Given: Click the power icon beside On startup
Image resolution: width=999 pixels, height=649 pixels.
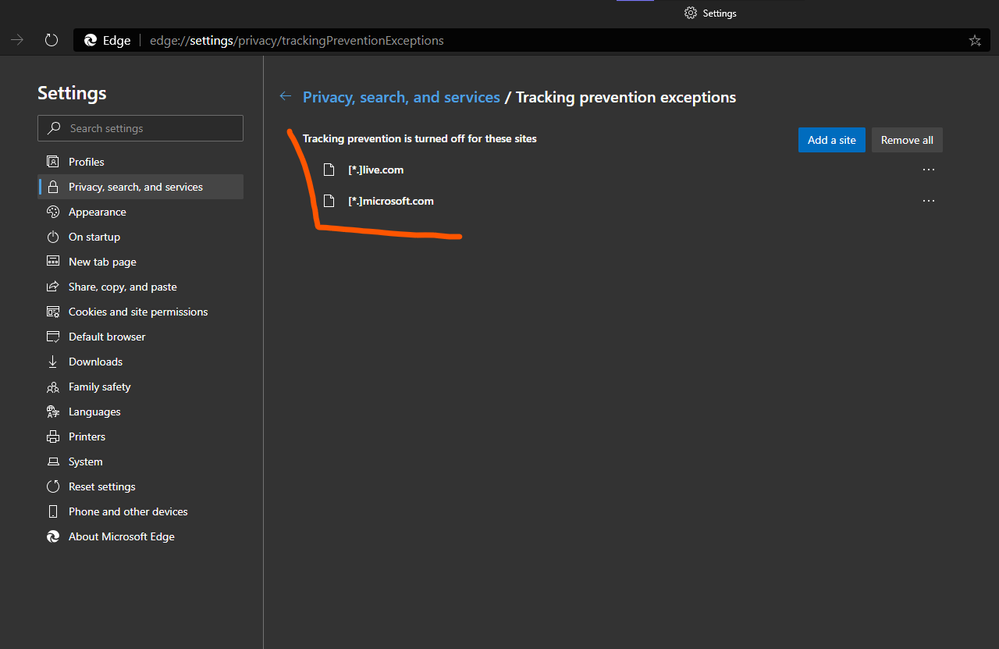Looking at the screenshot, I should [53, 237].
